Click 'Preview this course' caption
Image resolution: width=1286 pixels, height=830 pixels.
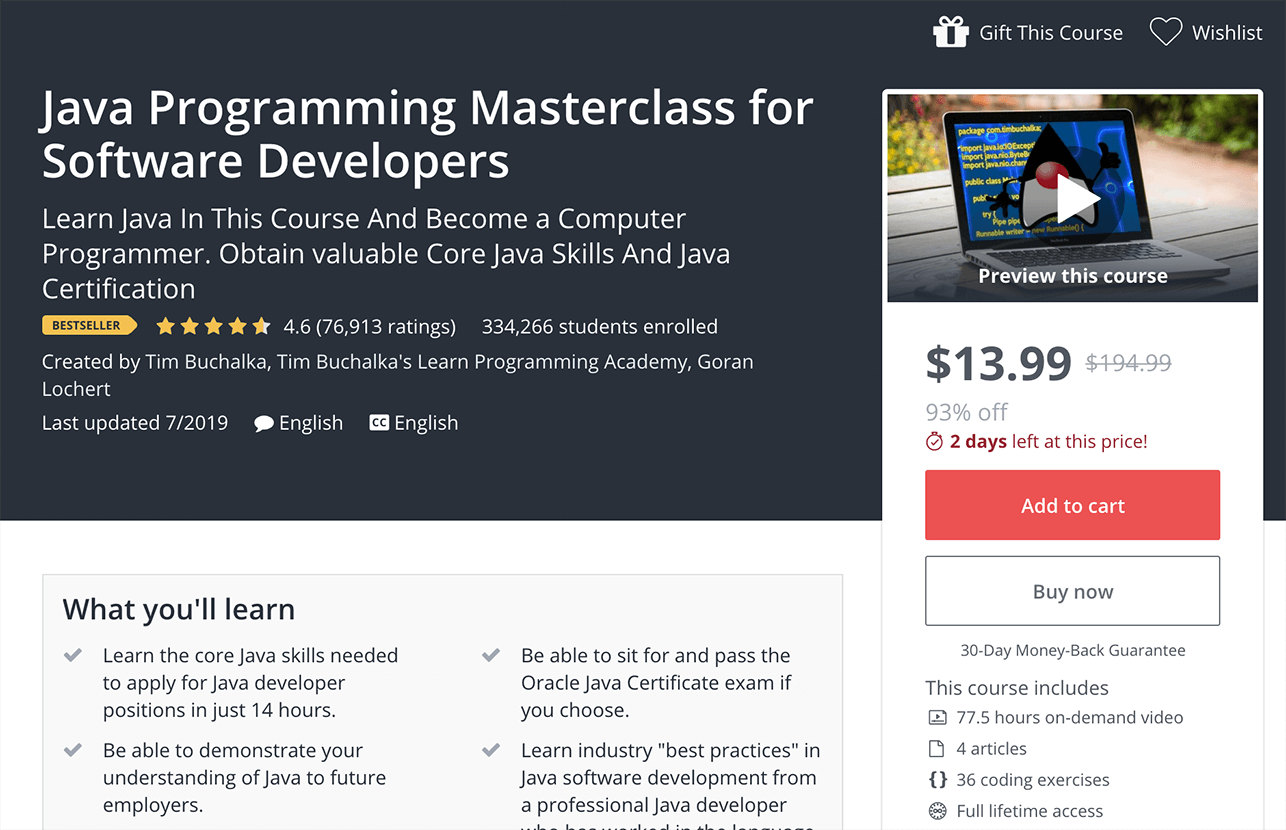1073,276
